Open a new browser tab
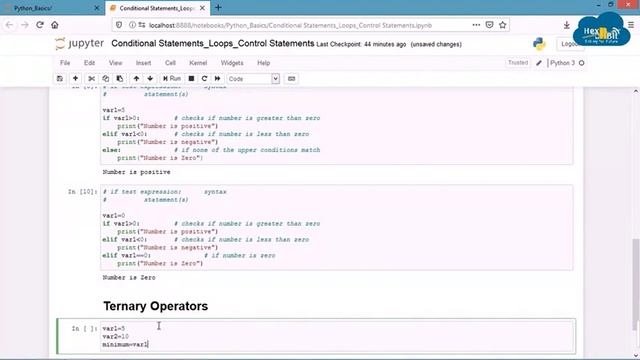The width and height of the screenshot is (640, 360). [218, 7]
